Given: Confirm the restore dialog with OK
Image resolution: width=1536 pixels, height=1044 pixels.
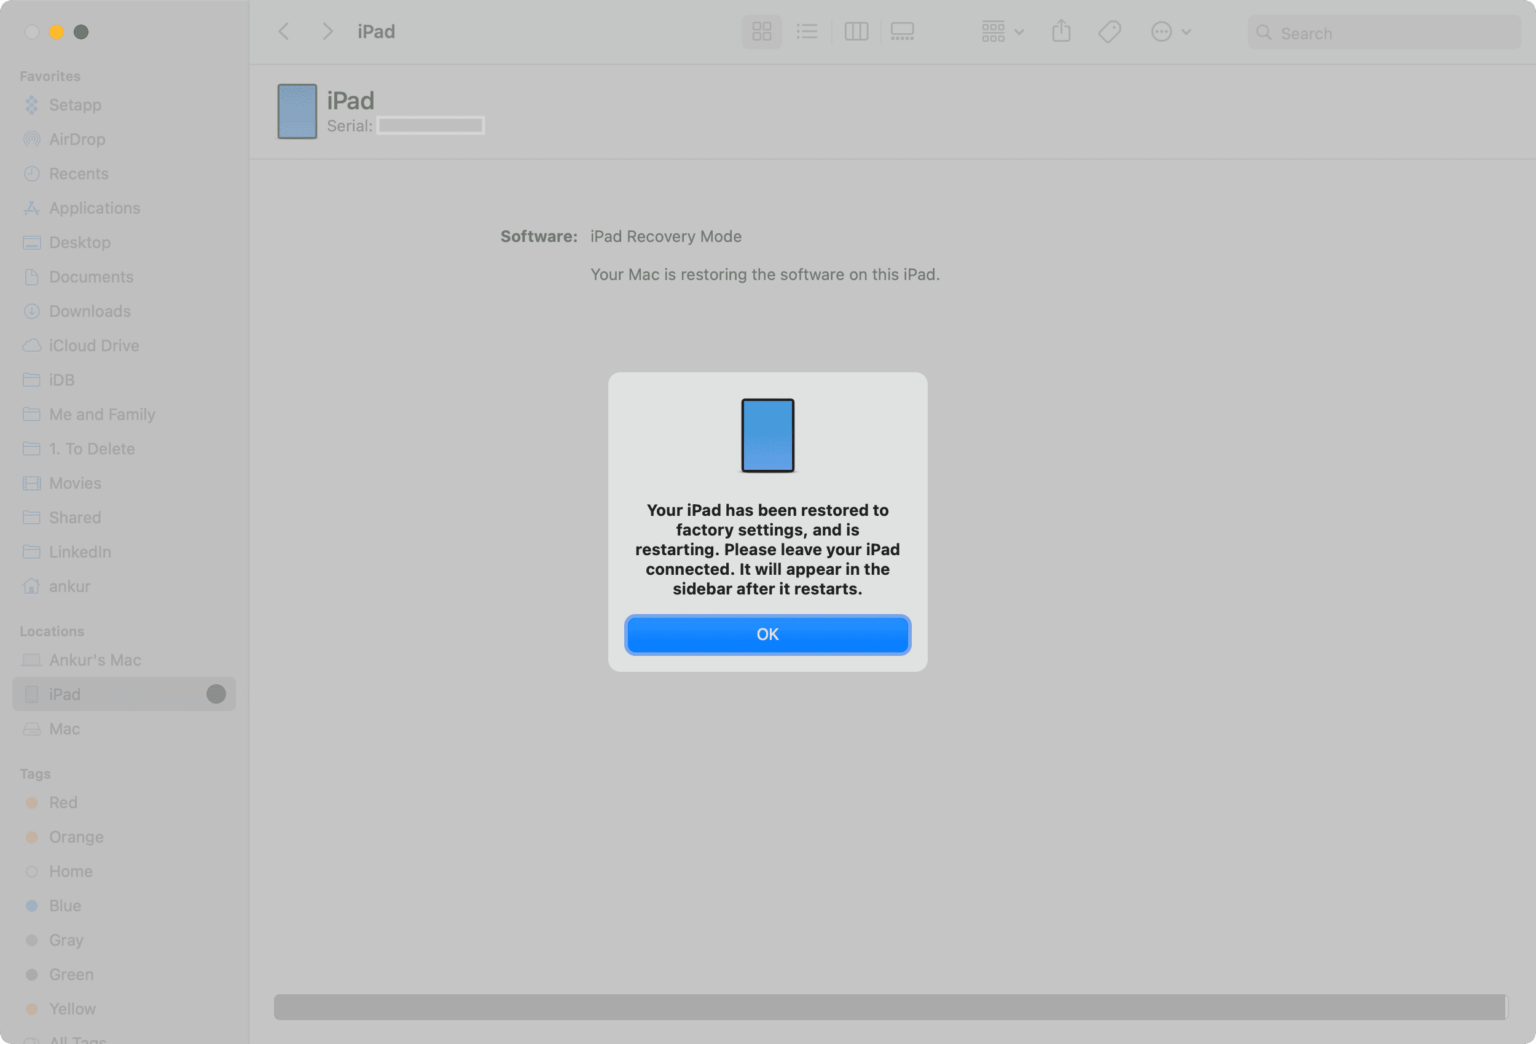Looking at the screenshot, I should pyautogui.click(x=767, y=634).
